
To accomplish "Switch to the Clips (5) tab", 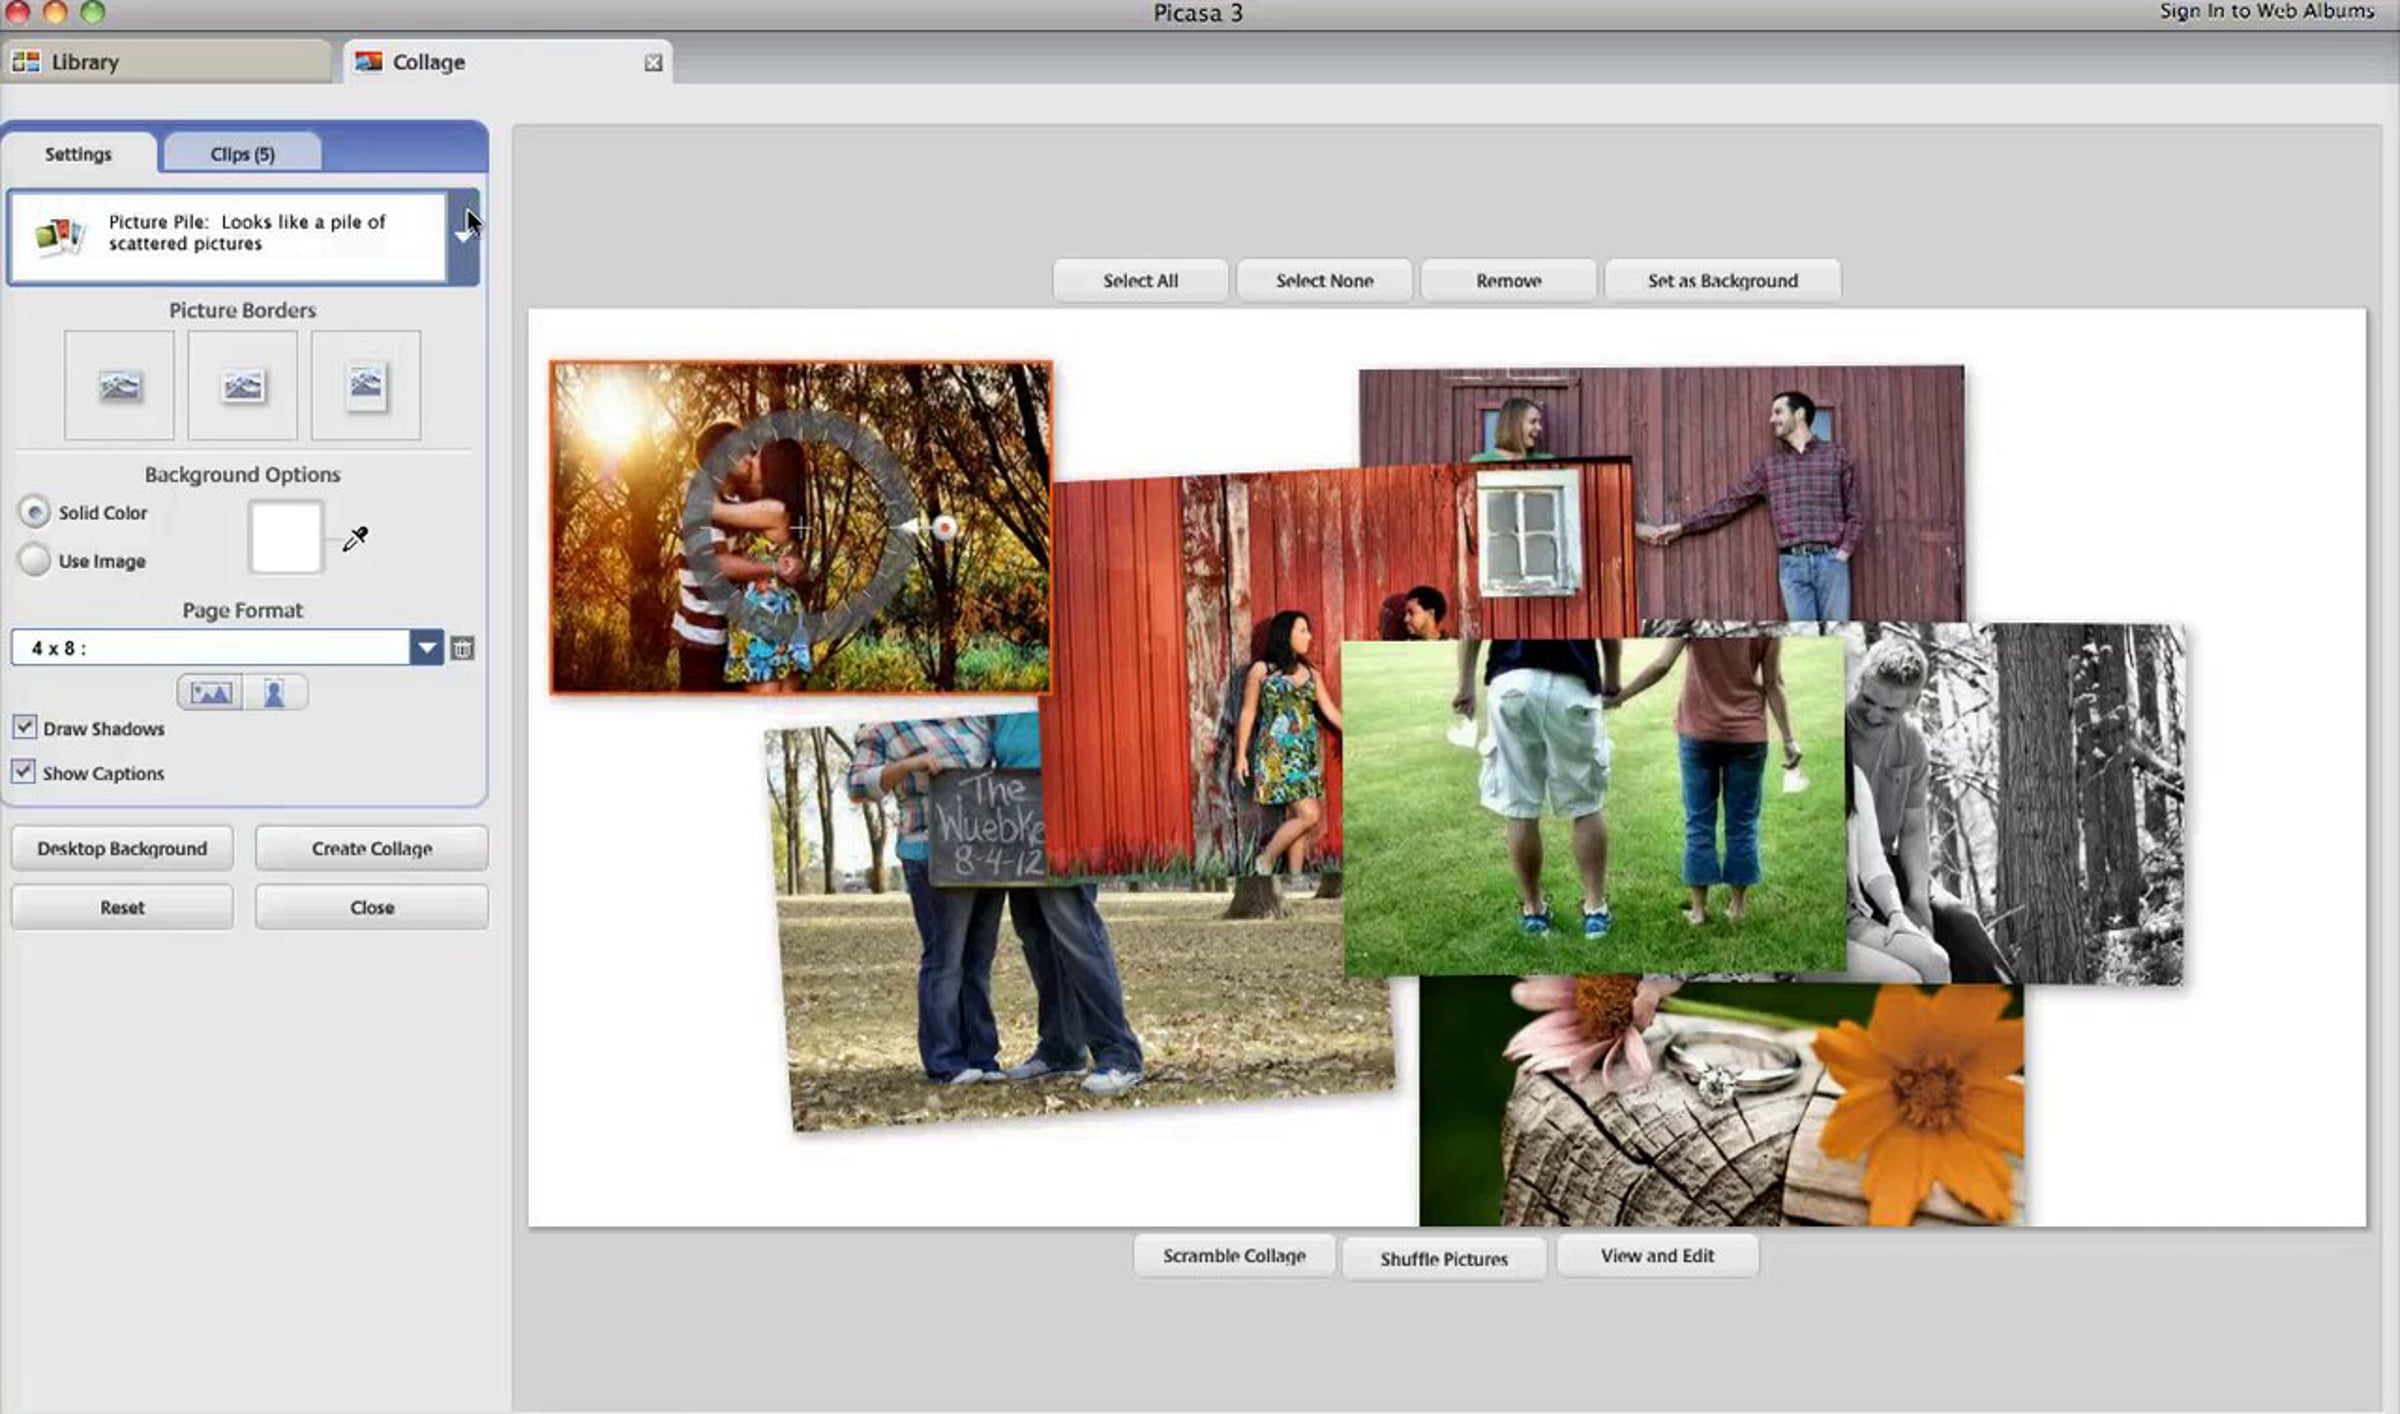I will pyautogui.click(x=243, y=154).
